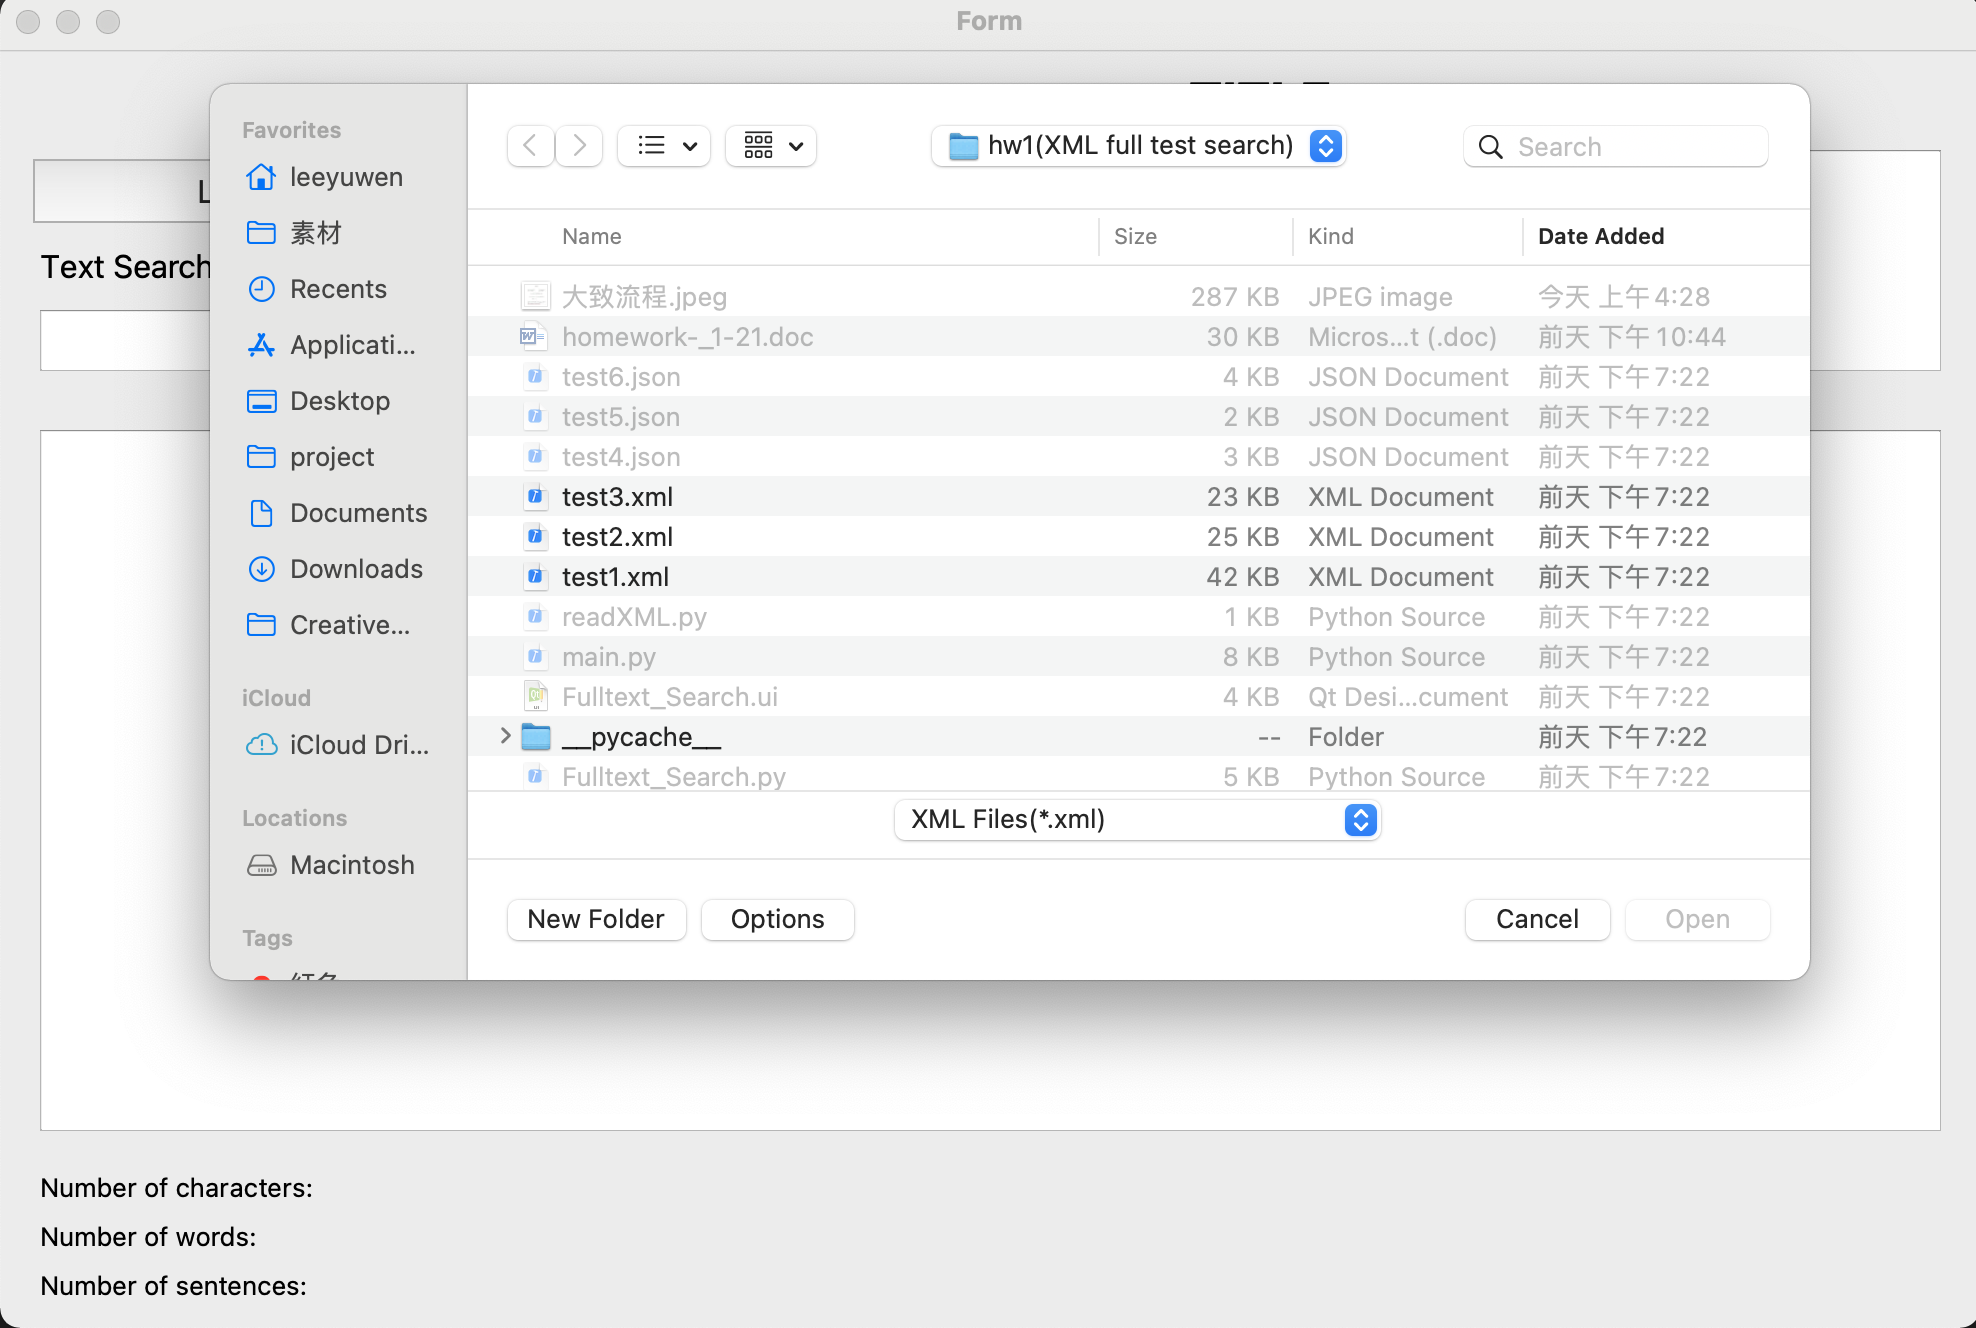
Task: Select the test3.xml file
Action: pos(617,497)
